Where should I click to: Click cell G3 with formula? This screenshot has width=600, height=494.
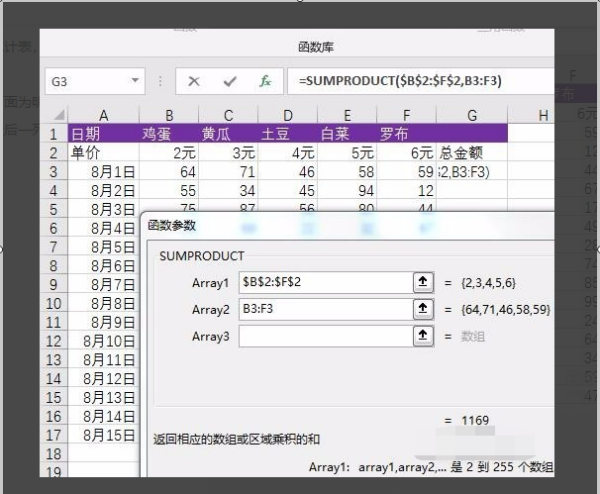[x=472, y=171]
